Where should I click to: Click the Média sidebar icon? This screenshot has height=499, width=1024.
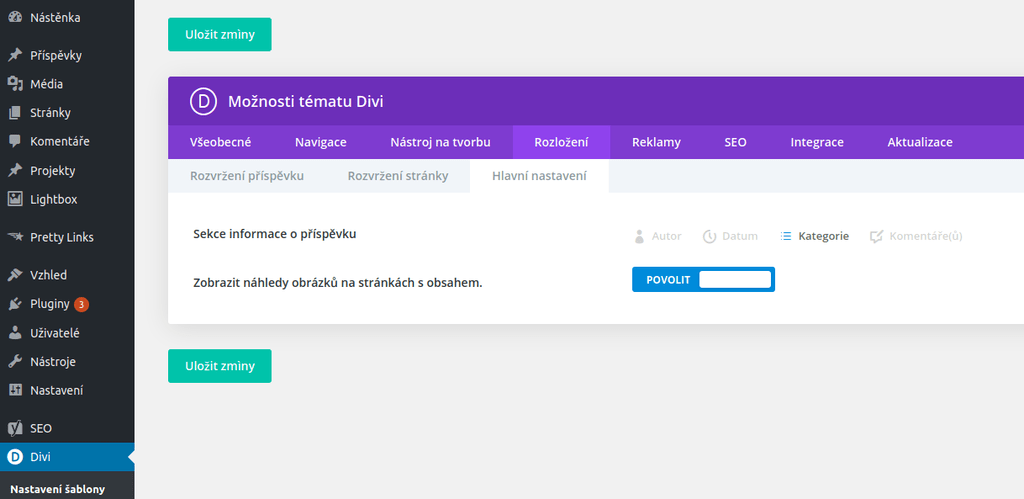click(x=14, y=84)
